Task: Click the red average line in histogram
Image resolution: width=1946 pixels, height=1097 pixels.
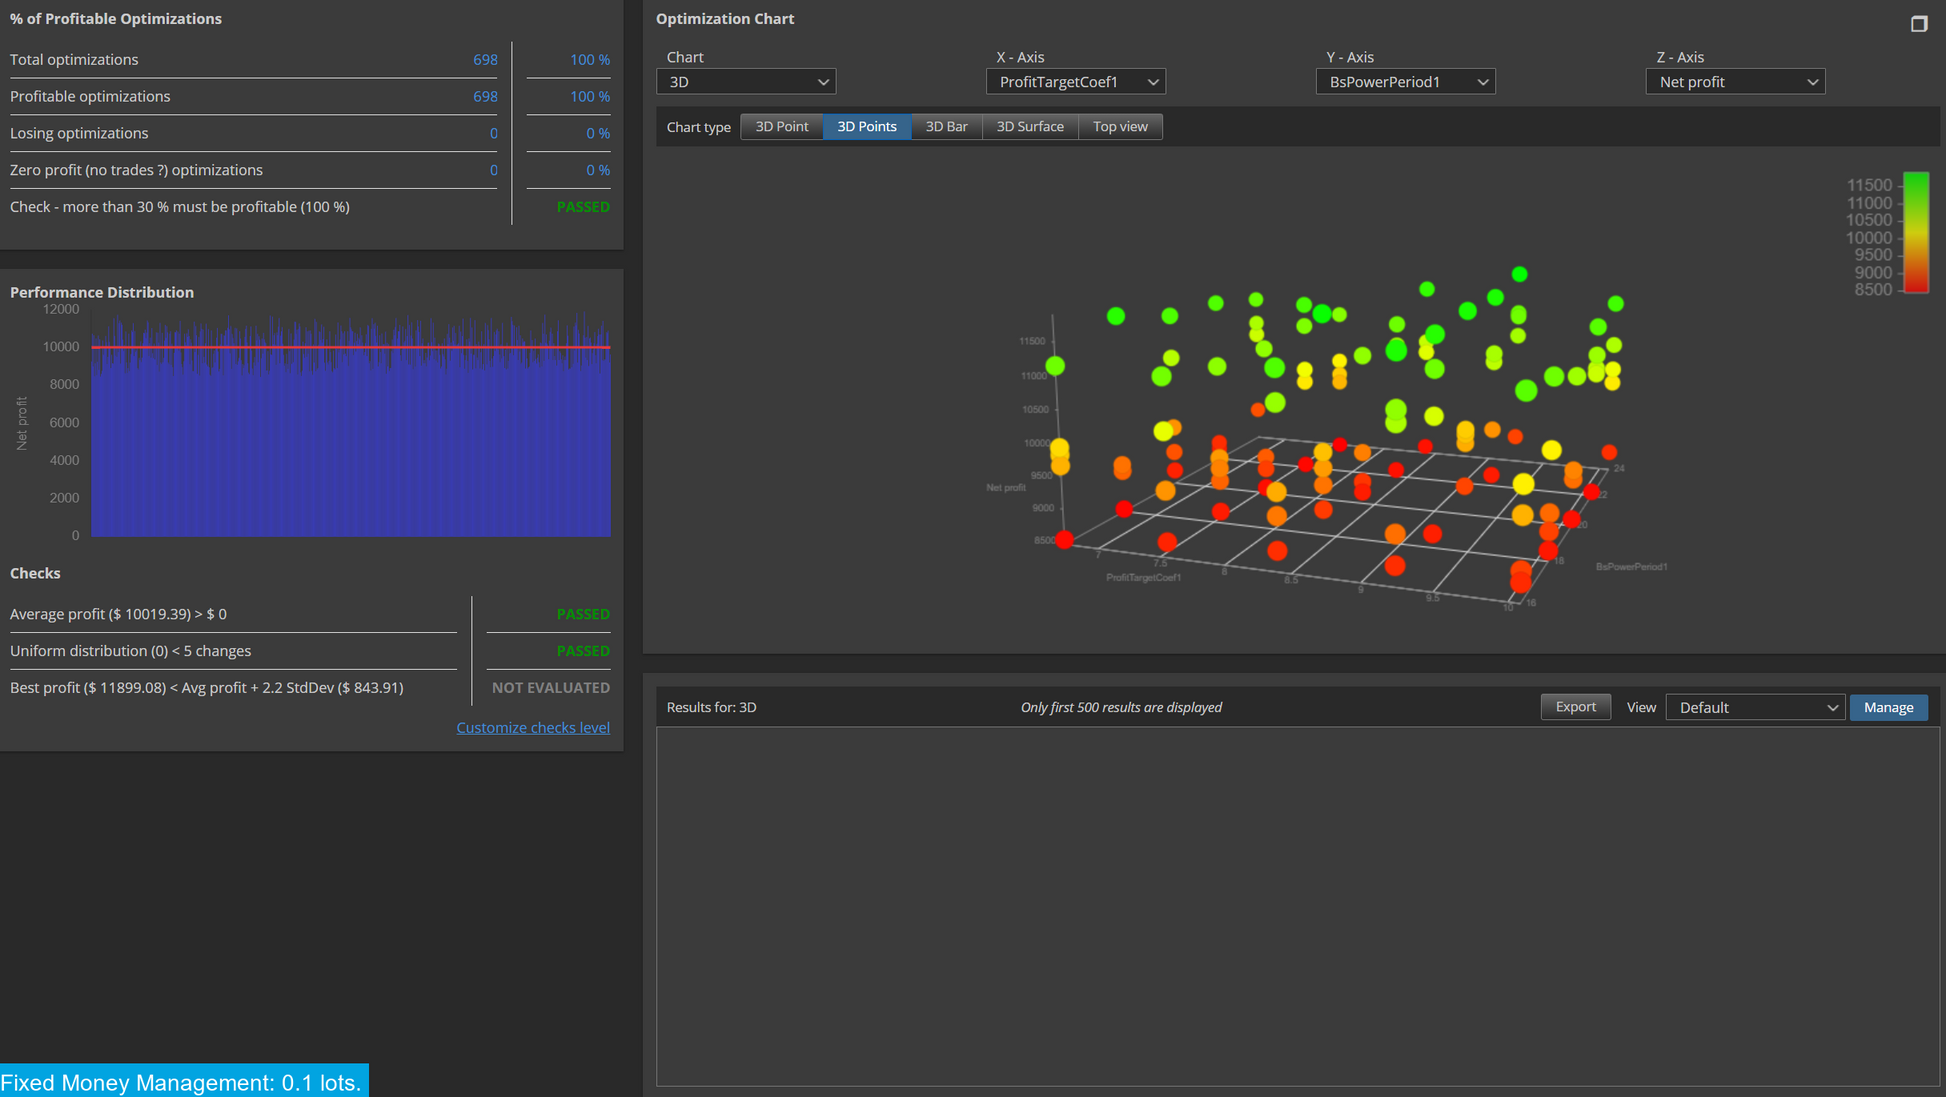Action: tap(351, 347)
